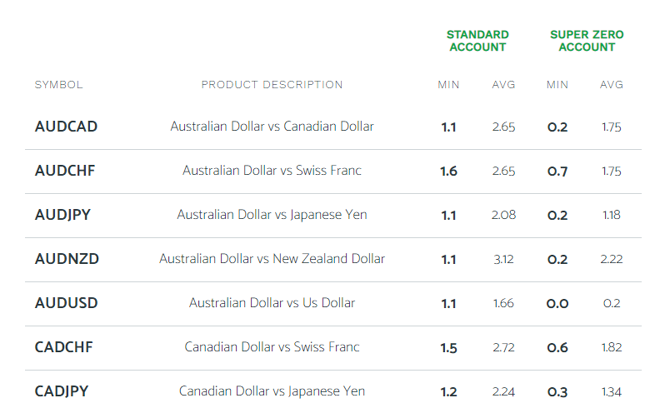The width and height of the screenshot is (660, 408).
Task: Click the AUDNZD symbol
Action: click(x=67, y=259)
